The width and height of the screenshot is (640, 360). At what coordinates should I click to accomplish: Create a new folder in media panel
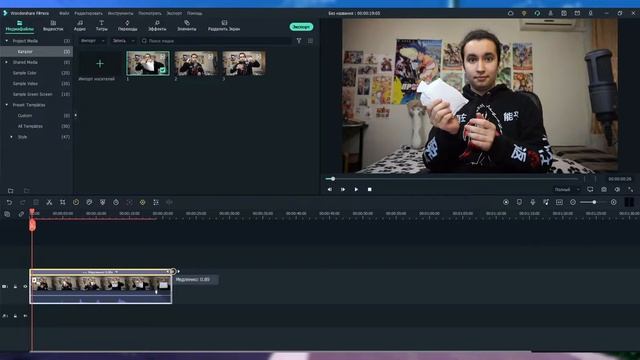(11, 191)
